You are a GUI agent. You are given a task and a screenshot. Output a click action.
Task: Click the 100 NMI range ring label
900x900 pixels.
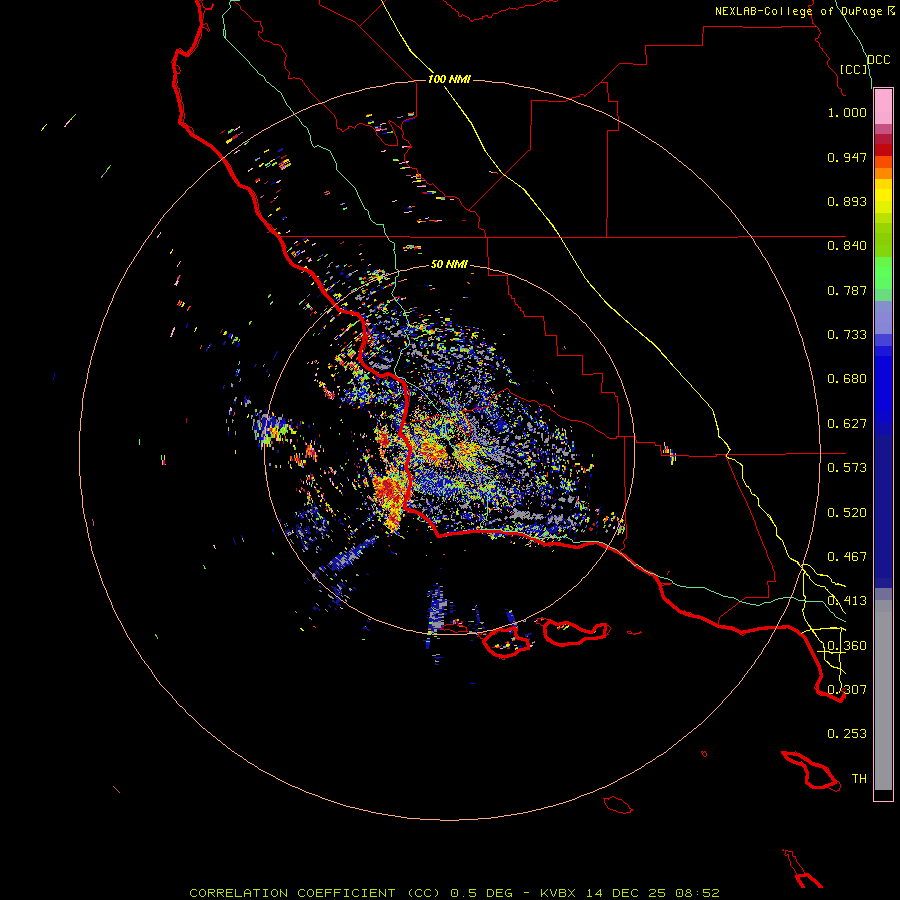[x=449, y=79]
